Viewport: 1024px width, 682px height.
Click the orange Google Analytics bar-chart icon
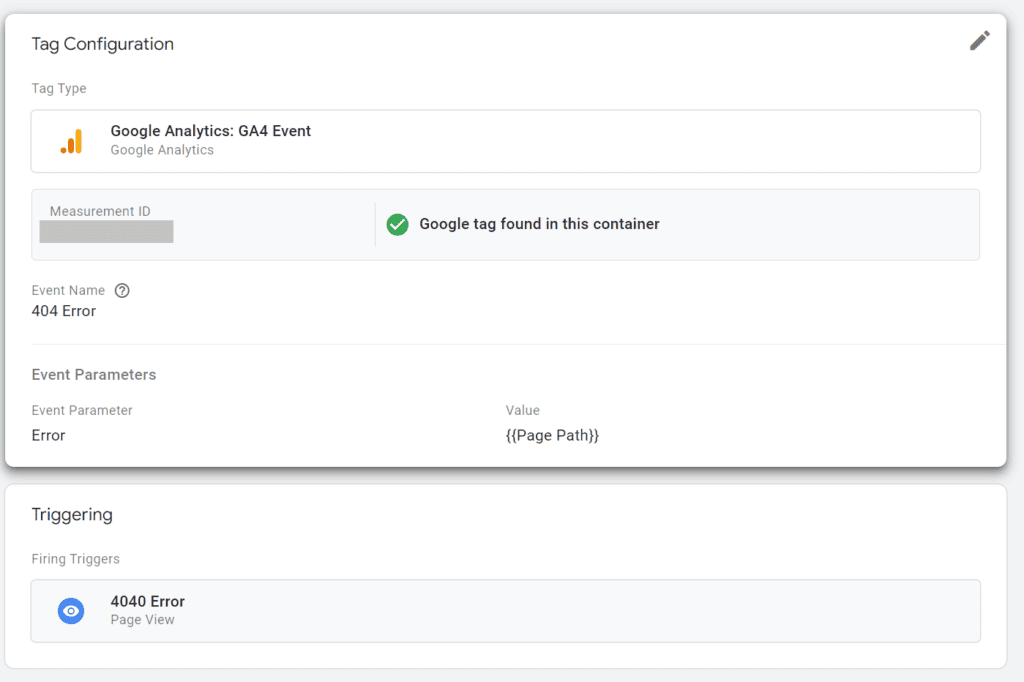(71, 141)
